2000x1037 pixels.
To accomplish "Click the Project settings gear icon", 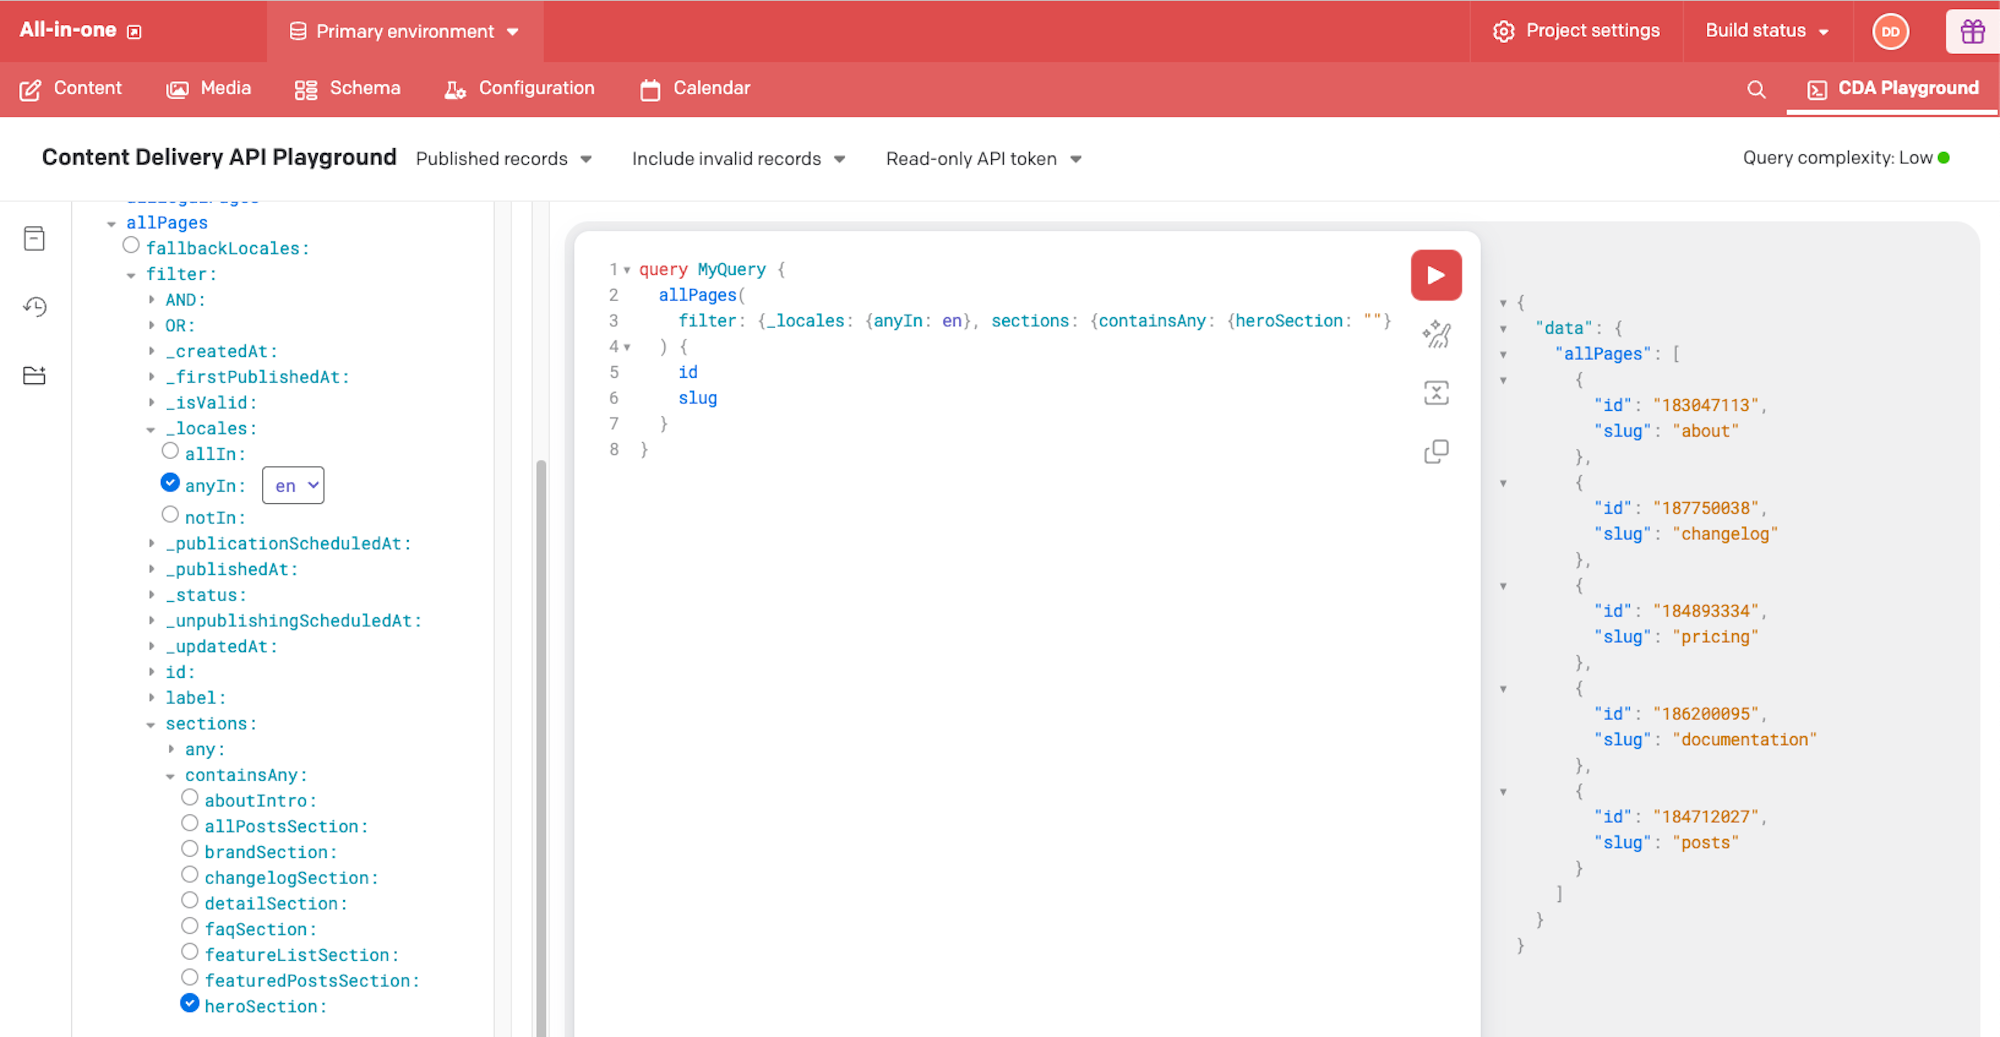I will [x=1503, y=31].
